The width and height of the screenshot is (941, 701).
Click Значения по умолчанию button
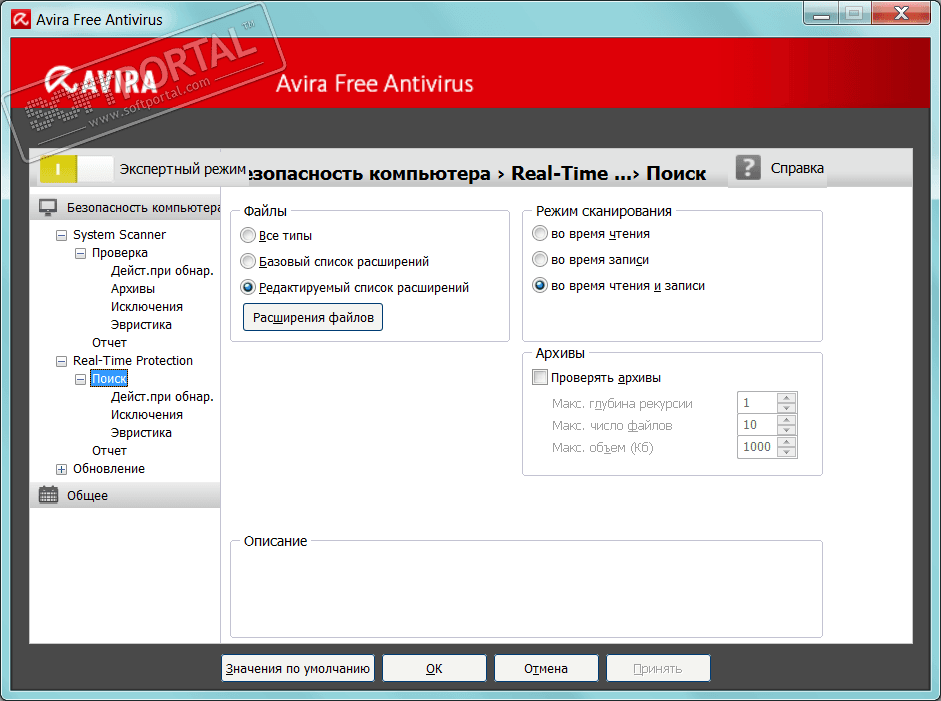298,668
